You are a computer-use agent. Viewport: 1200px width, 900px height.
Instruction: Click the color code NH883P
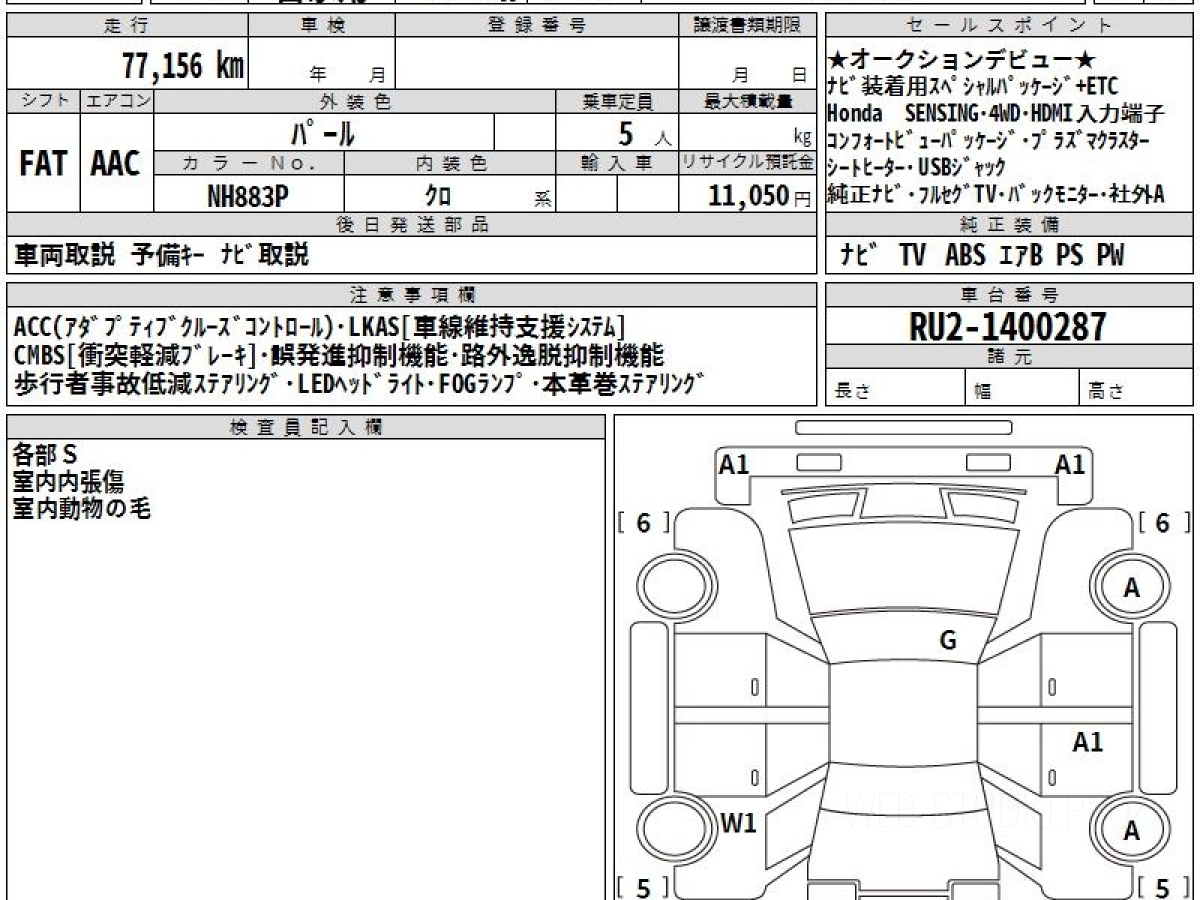coord(248,197)
